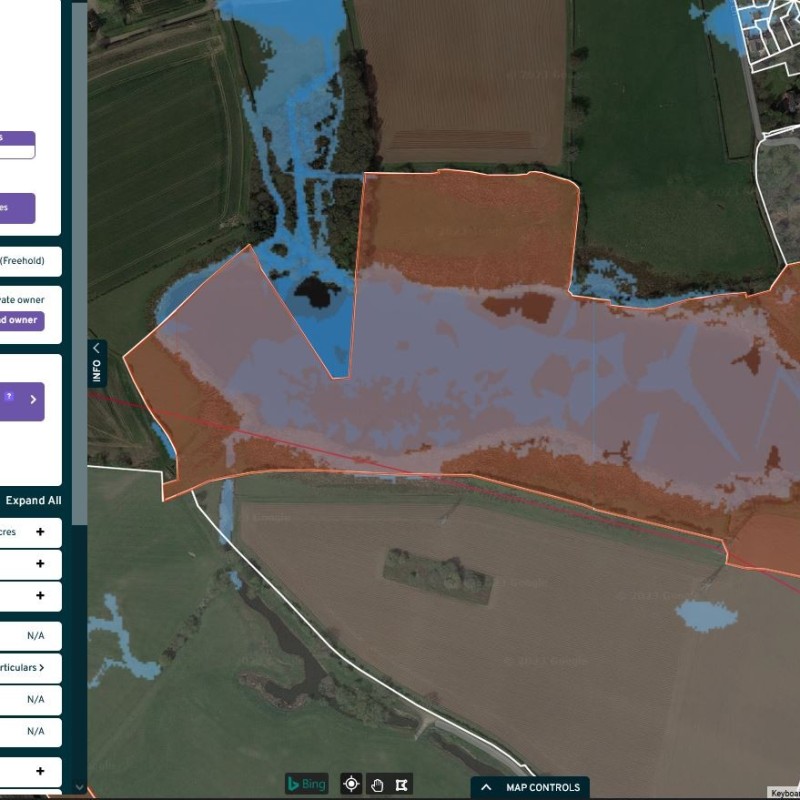Expand the second plus section below acres
The image size is (800, 800).
pyautogui.click(x=40, y=564)
